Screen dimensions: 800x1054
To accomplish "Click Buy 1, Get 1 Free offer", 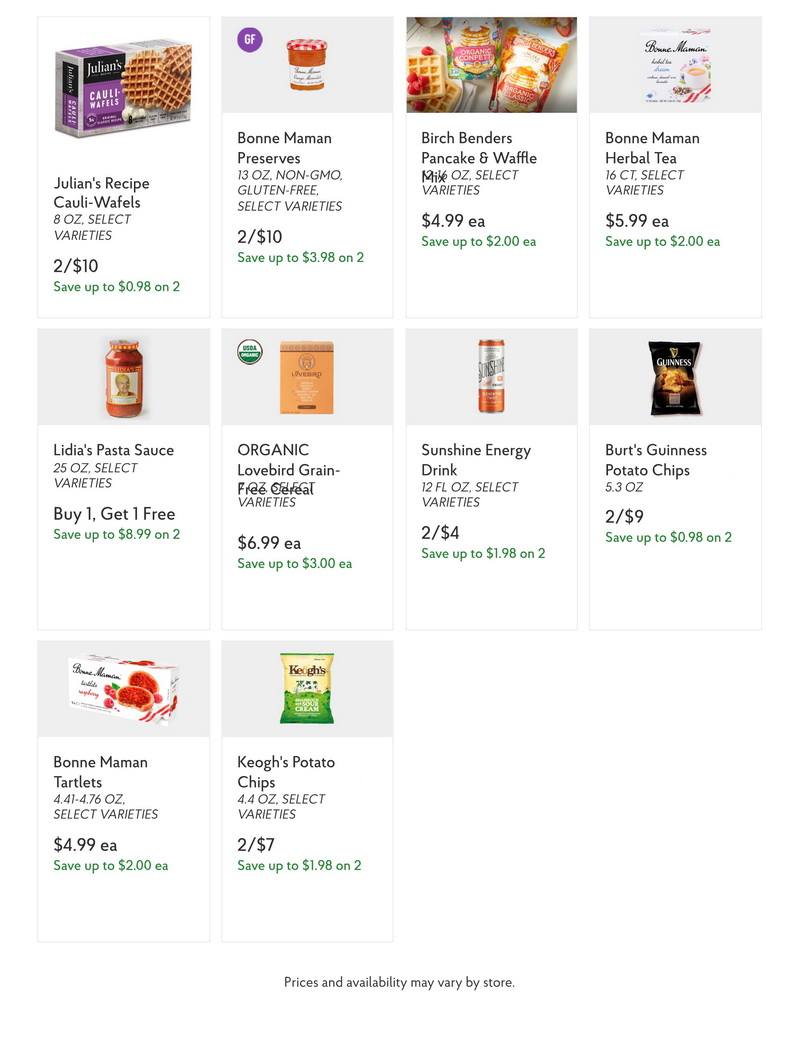I will [x=114, y=514].
